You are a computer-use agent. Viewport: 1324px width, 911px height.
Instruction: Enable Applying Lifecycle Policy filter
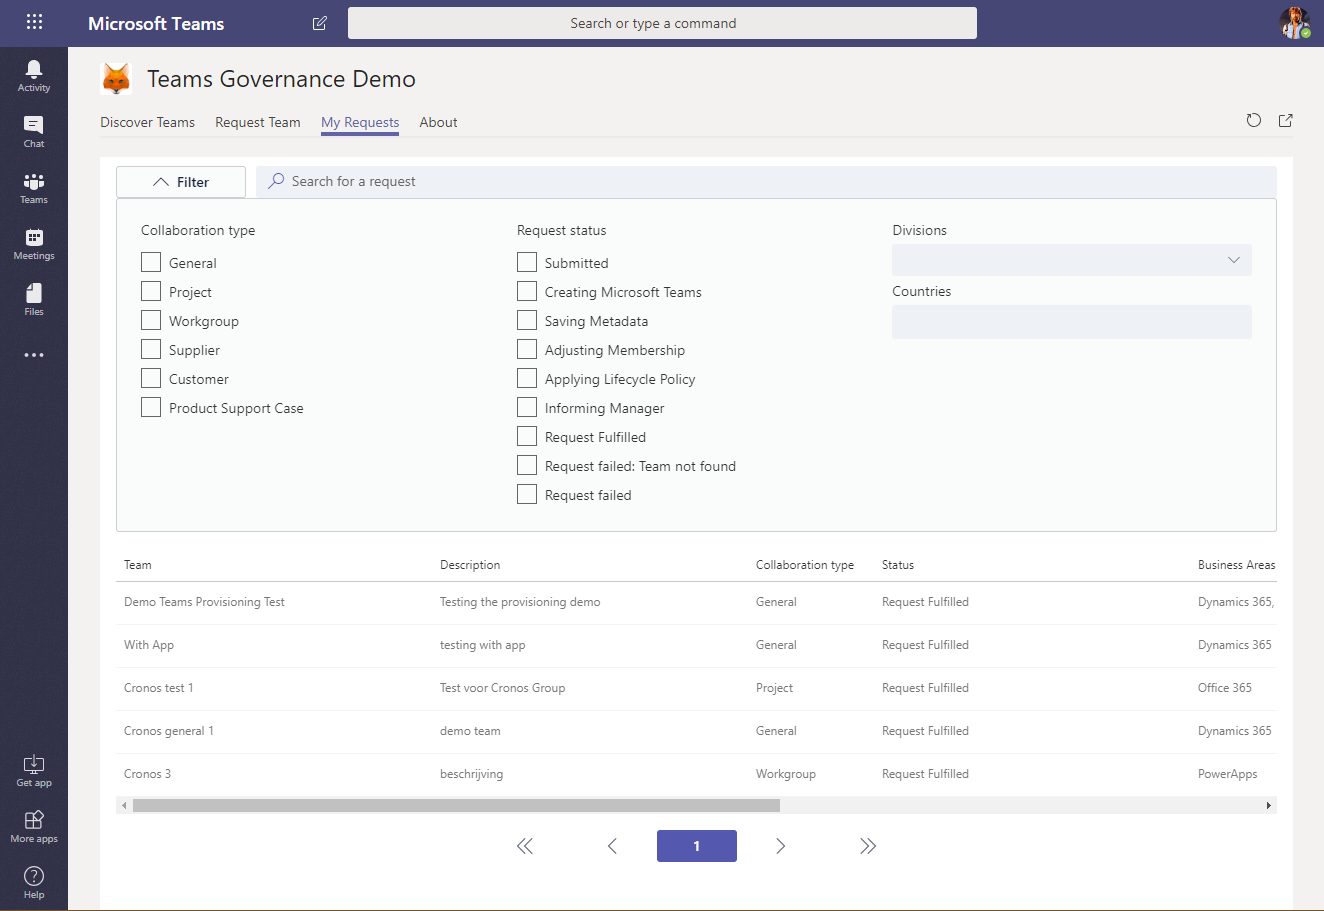[x=527, y=378]
